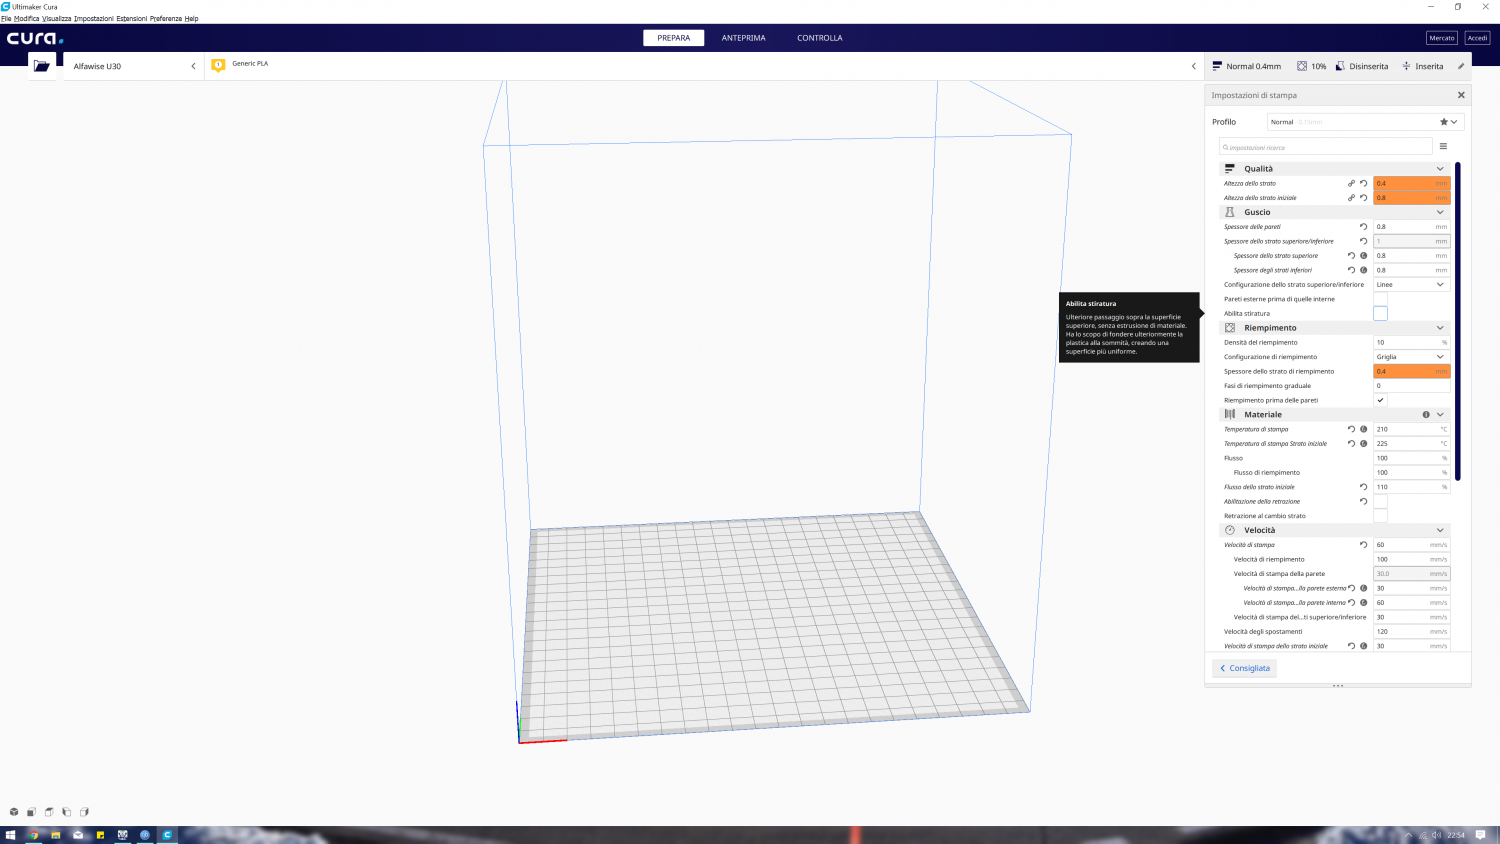Toggle Pareti esterne prima di quelle interne
This screenshot has height=844, width=1500.
pos(1380,299)
